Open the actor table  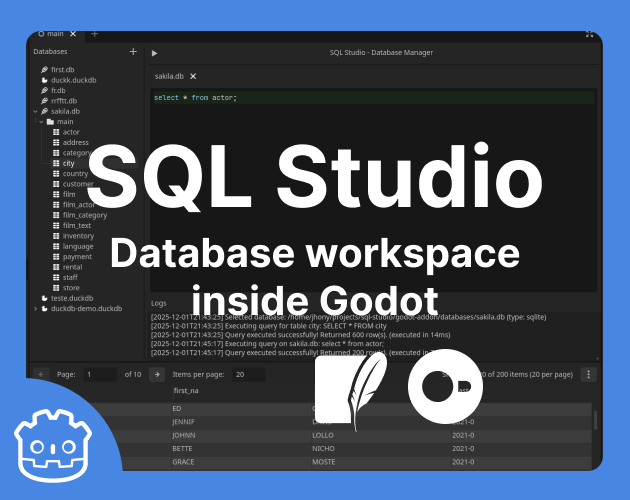(71, 132)
